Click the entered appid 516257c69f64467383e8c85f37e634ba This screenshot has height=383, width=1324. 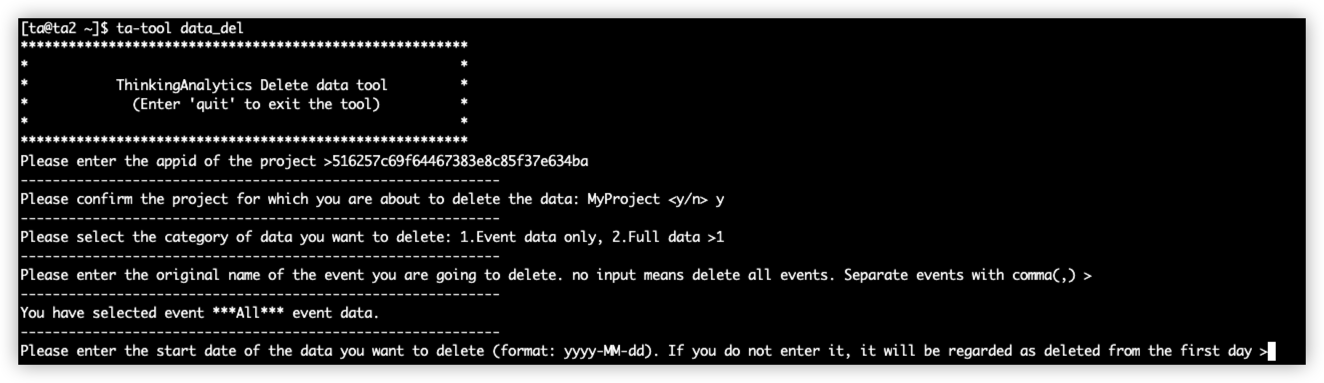click(x=459, y=160)
